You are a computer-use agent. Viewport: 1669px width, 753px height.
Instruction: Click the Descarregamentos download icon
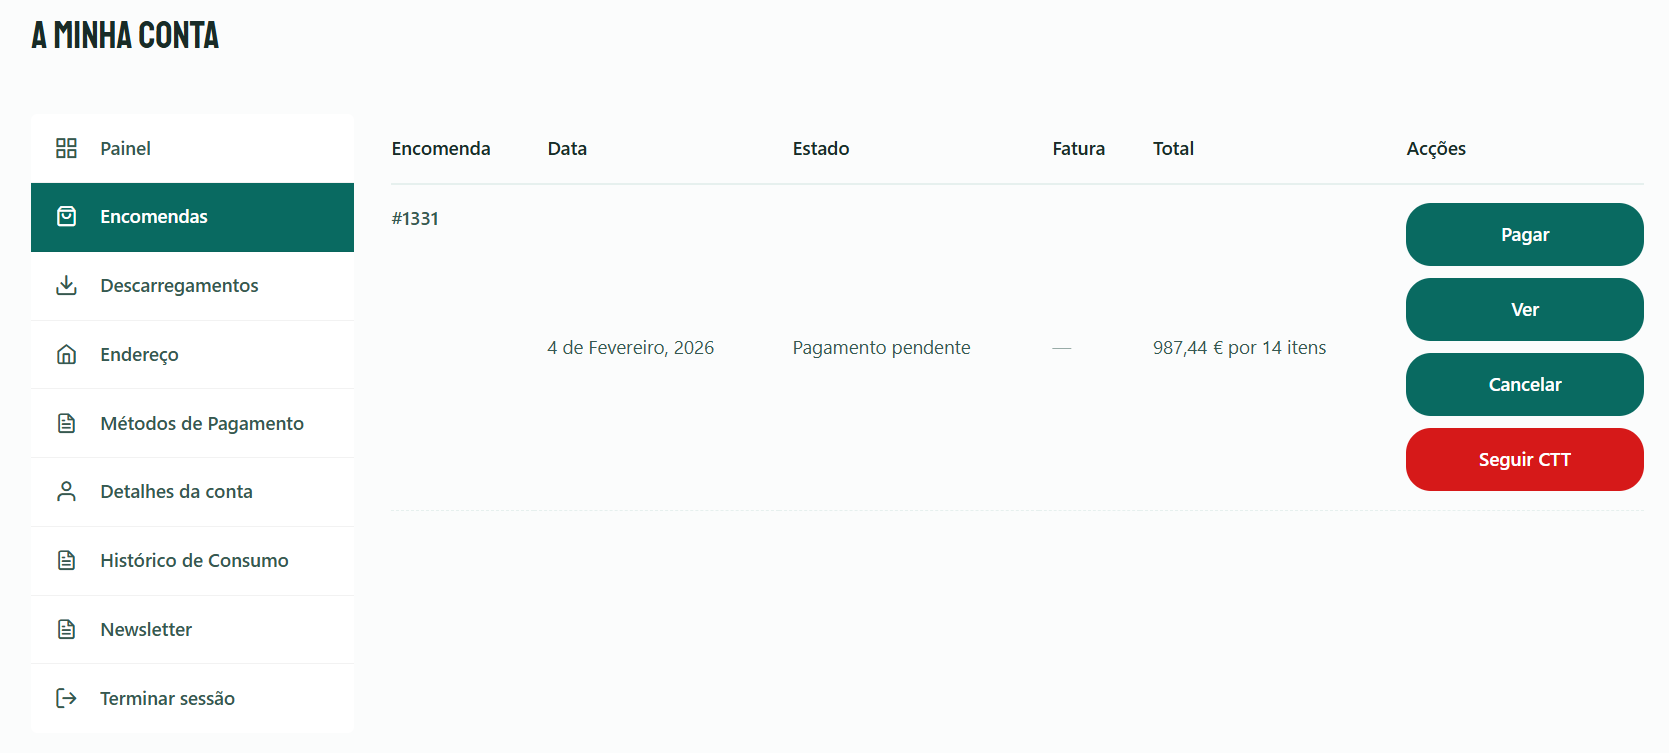(x=66, y=286)
